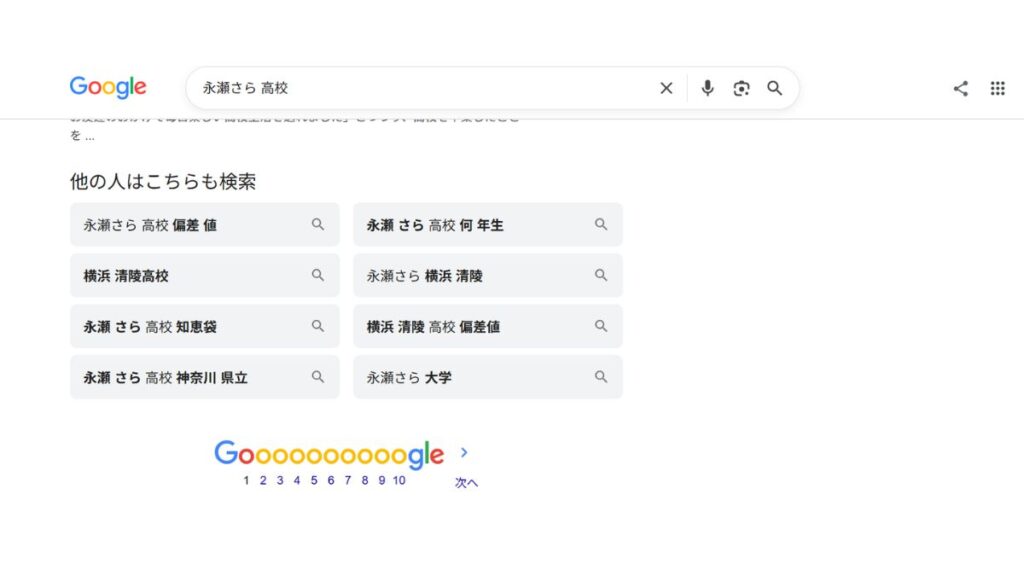Select related search 永瀬さら 横浜 清陵
Viewport: 1024px width, 576px height.
pyautogui.click(x=488, y=276)
